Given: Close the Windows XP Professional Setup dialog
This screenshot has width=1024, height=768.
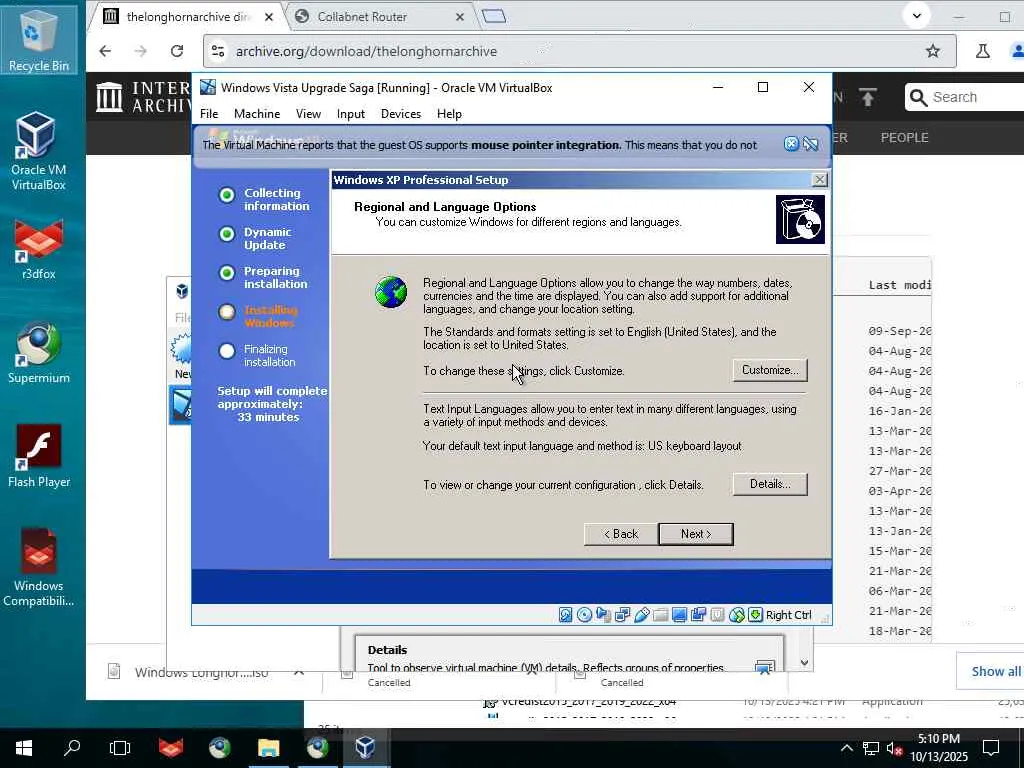Looking at the screenshot, I should (819, 180).
